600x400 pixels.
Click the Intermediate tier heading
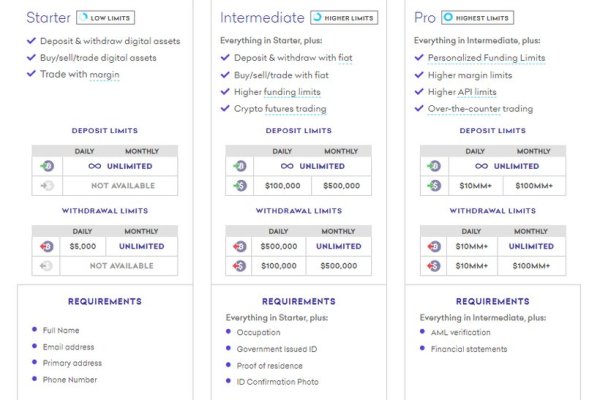point(260,18)
